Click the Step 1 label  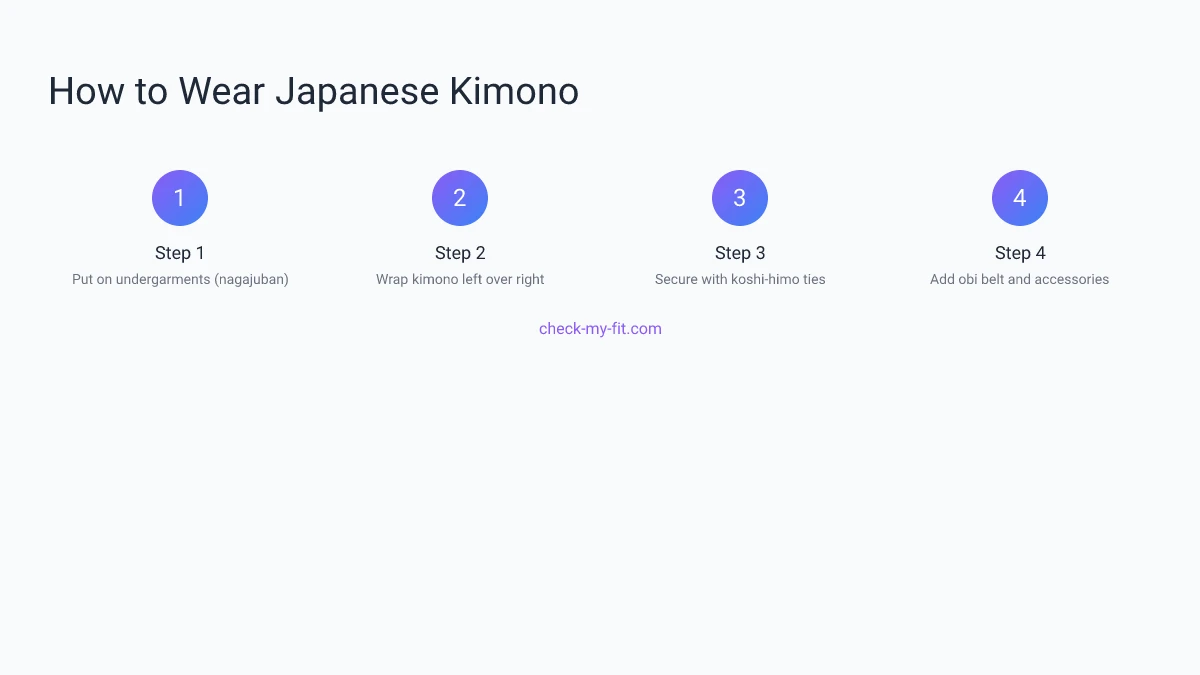(180, 253)
